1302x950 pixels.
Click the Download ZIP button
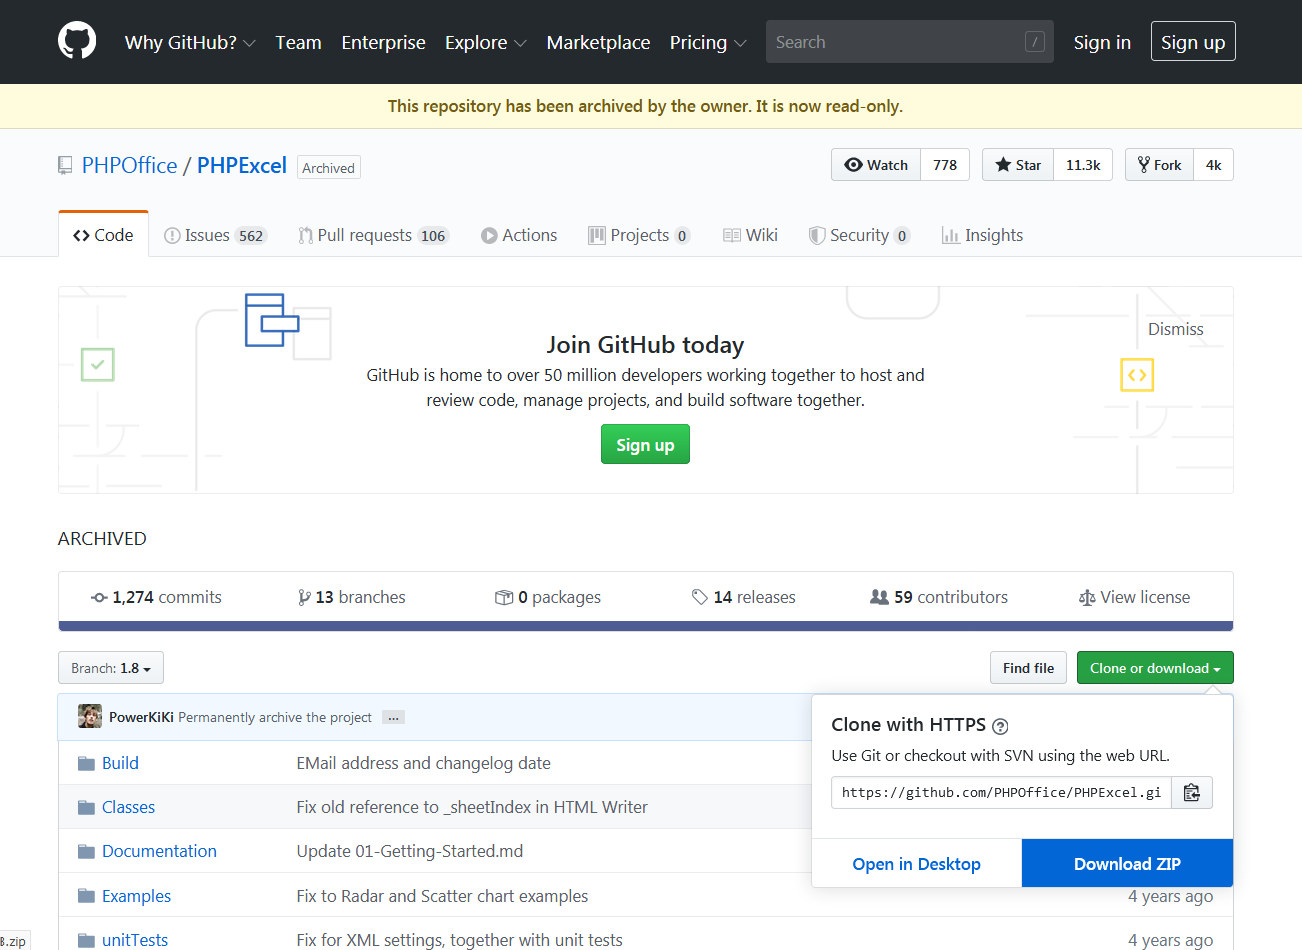point(1127,864)
